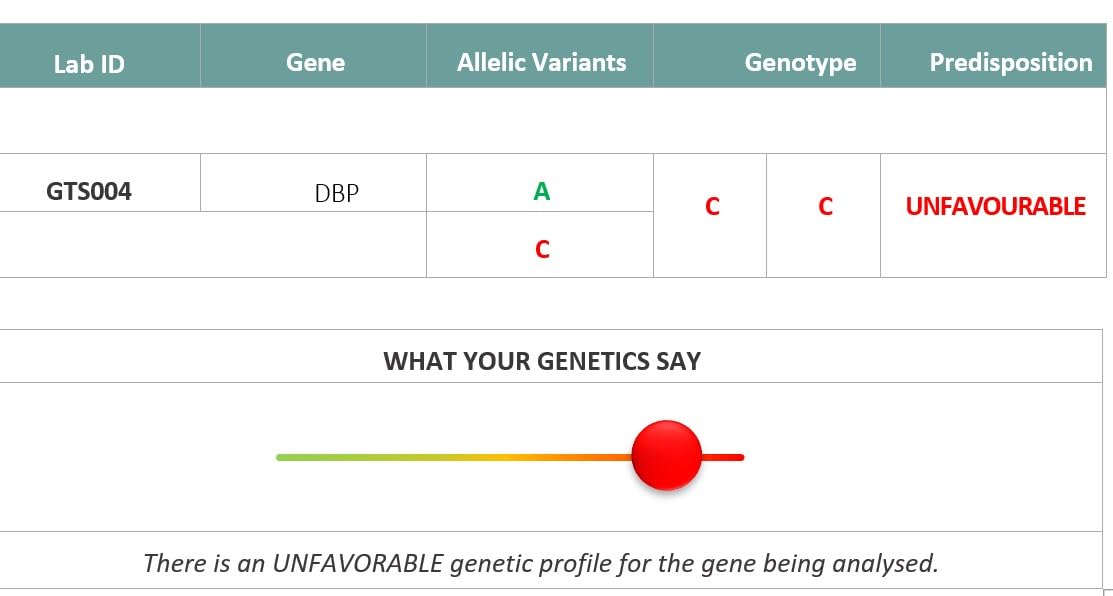Select the red UNFAVOURABLE predisposition cell
Image resolution: width=1113 pixels, height=596 pixels.
pos(995,207)
